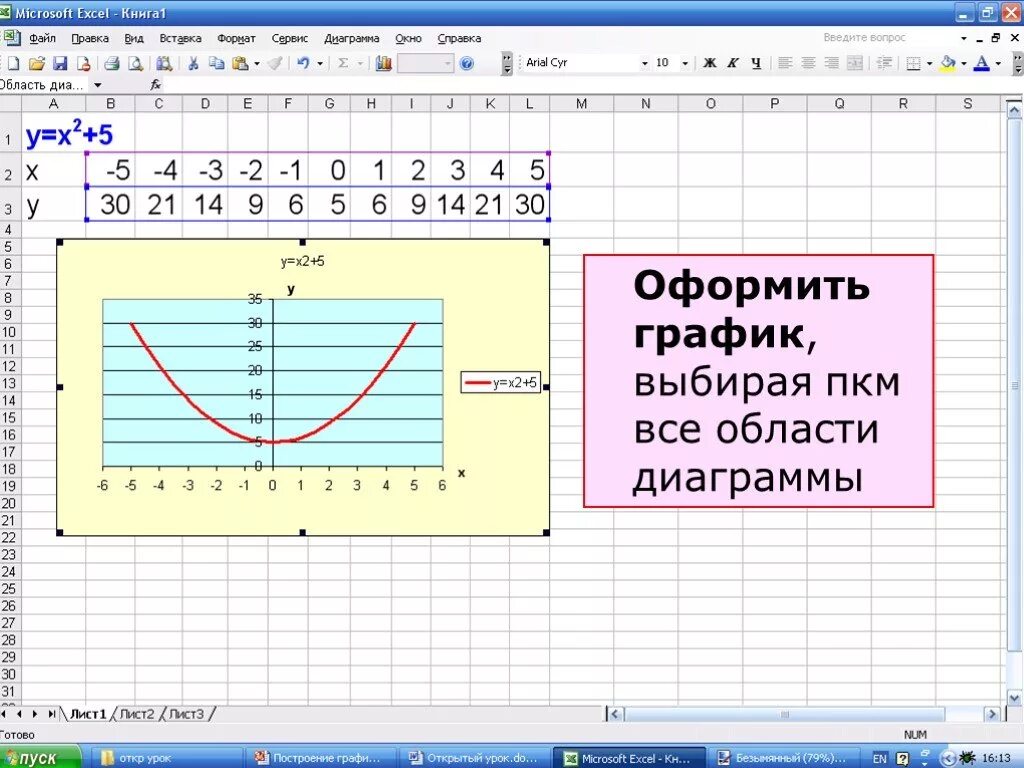Image resolution: width=1024 pixels, height=768 pixels.
Task: Open the zoom percentage combo box
Action: 425,63
